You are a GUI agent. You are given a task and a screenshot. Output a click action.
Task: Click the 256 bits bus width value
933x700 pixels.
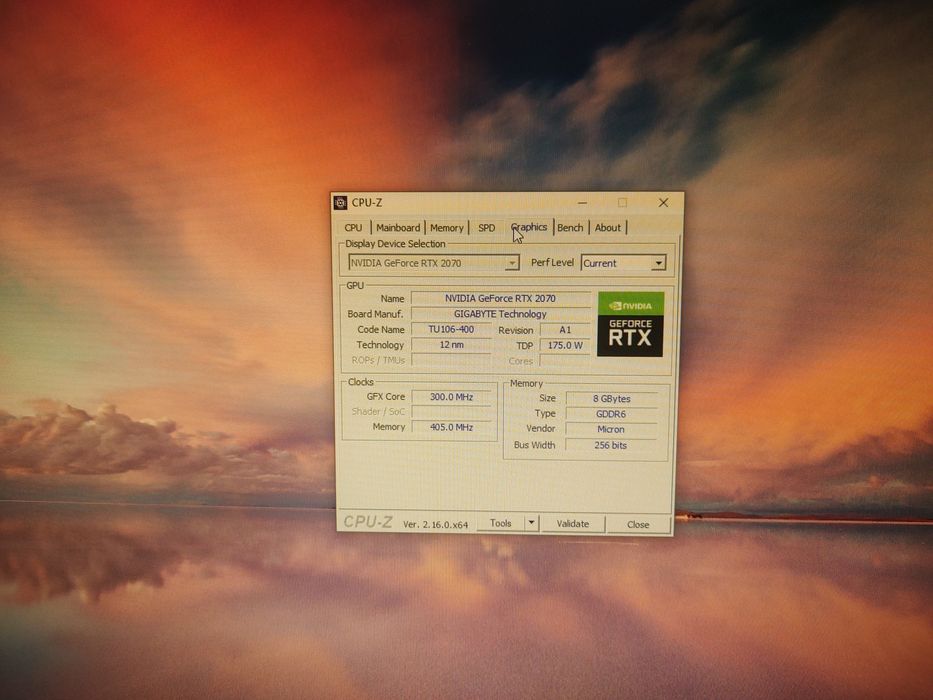pos(612,445)
